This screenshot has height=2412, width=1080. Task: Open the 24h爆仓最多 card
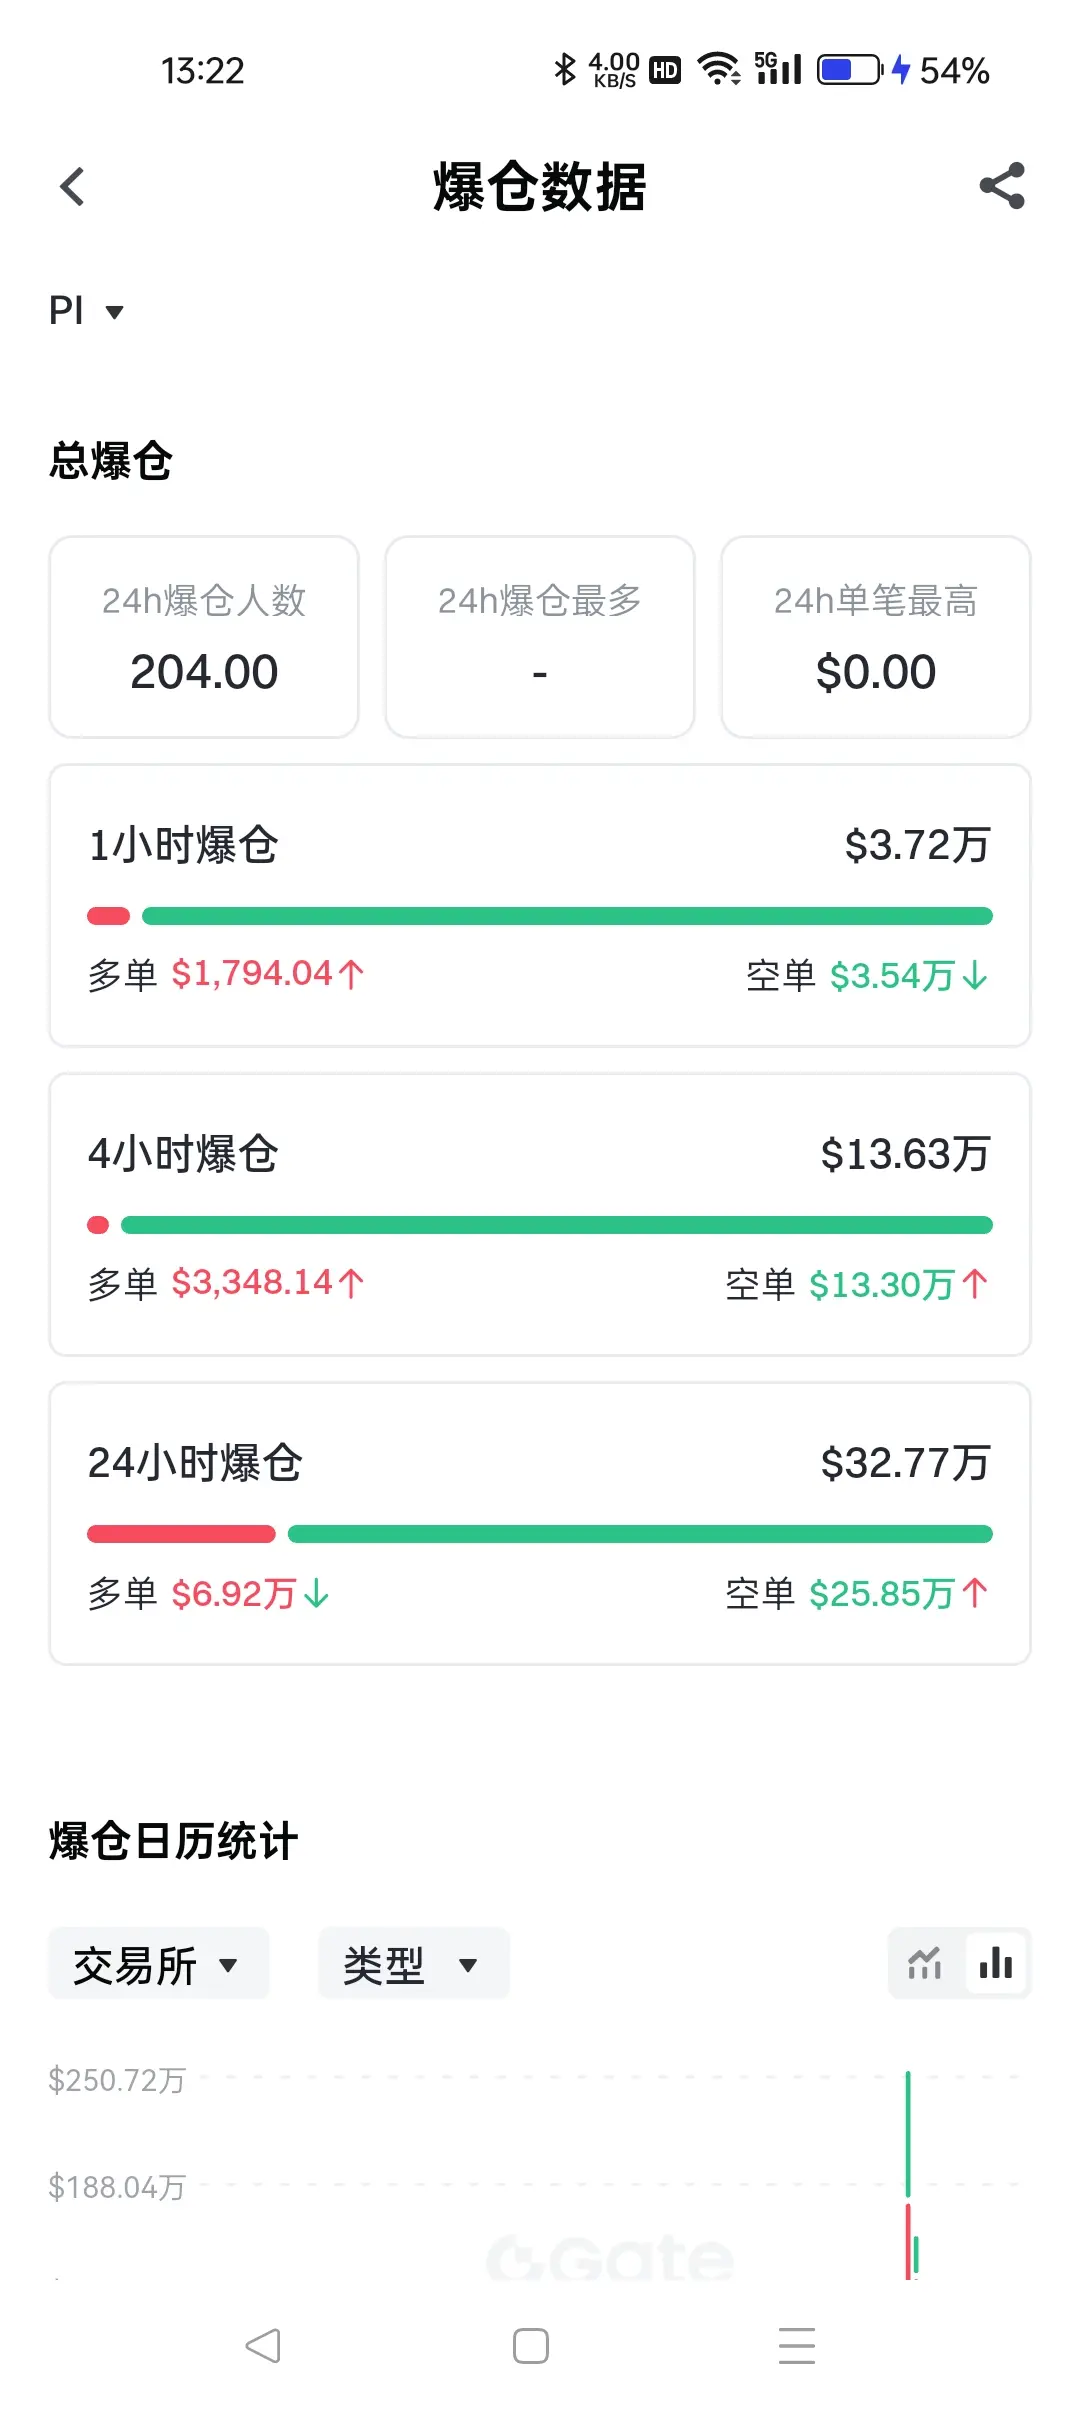(540, 637)
